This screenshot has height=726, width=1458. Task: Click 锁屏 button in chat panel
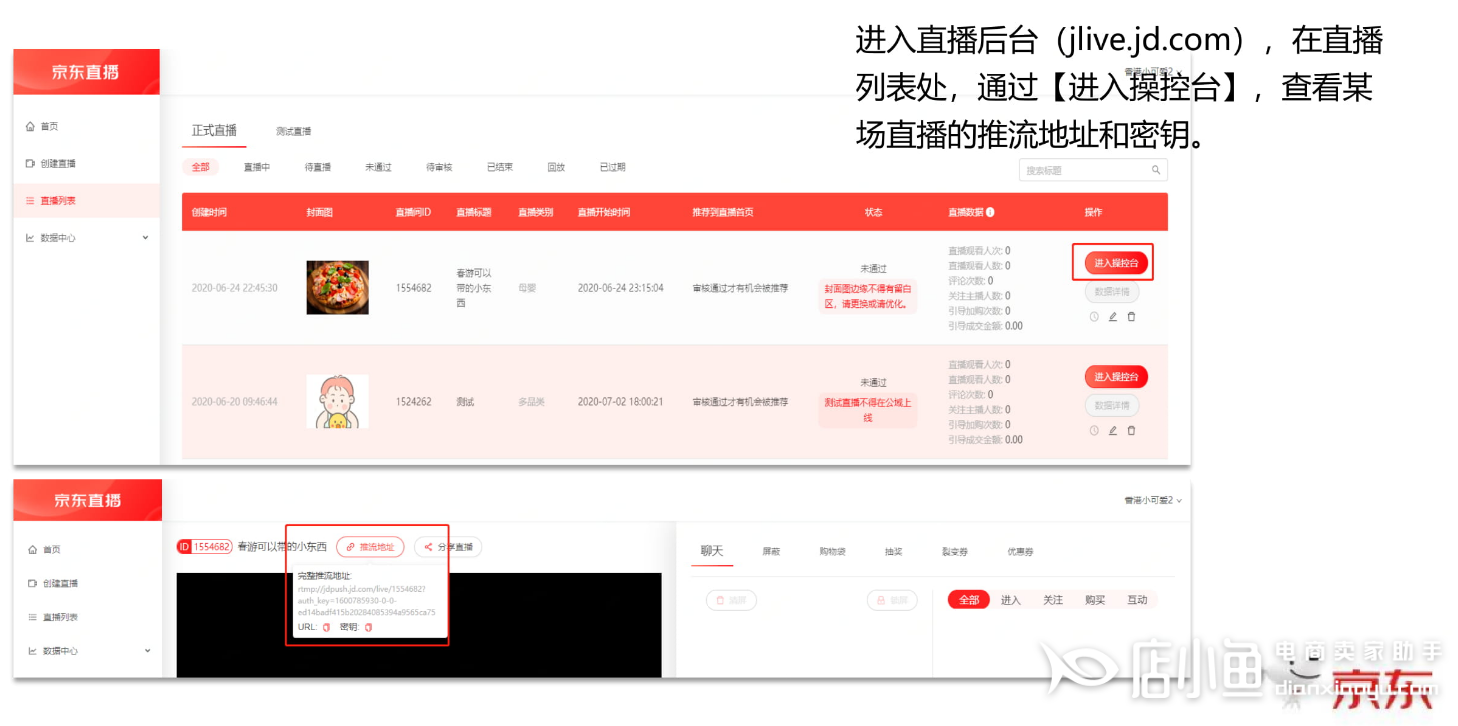[892, 600]
